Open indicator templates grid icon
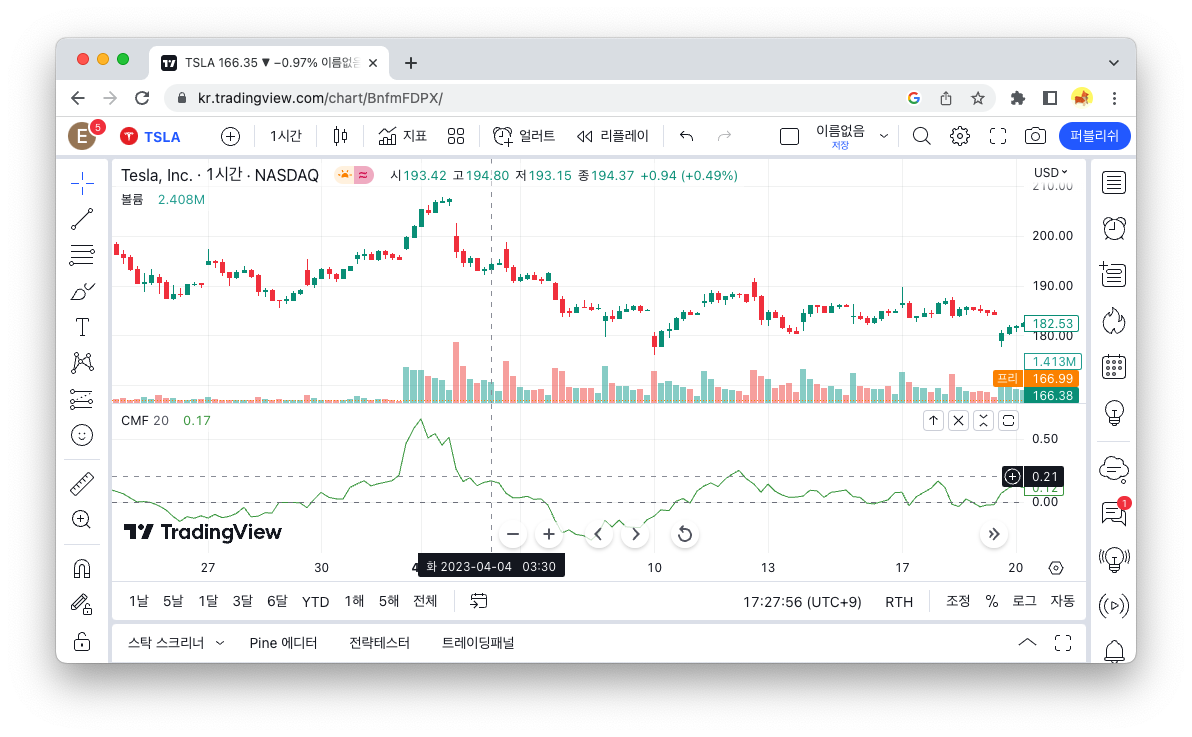 [455, 136]
